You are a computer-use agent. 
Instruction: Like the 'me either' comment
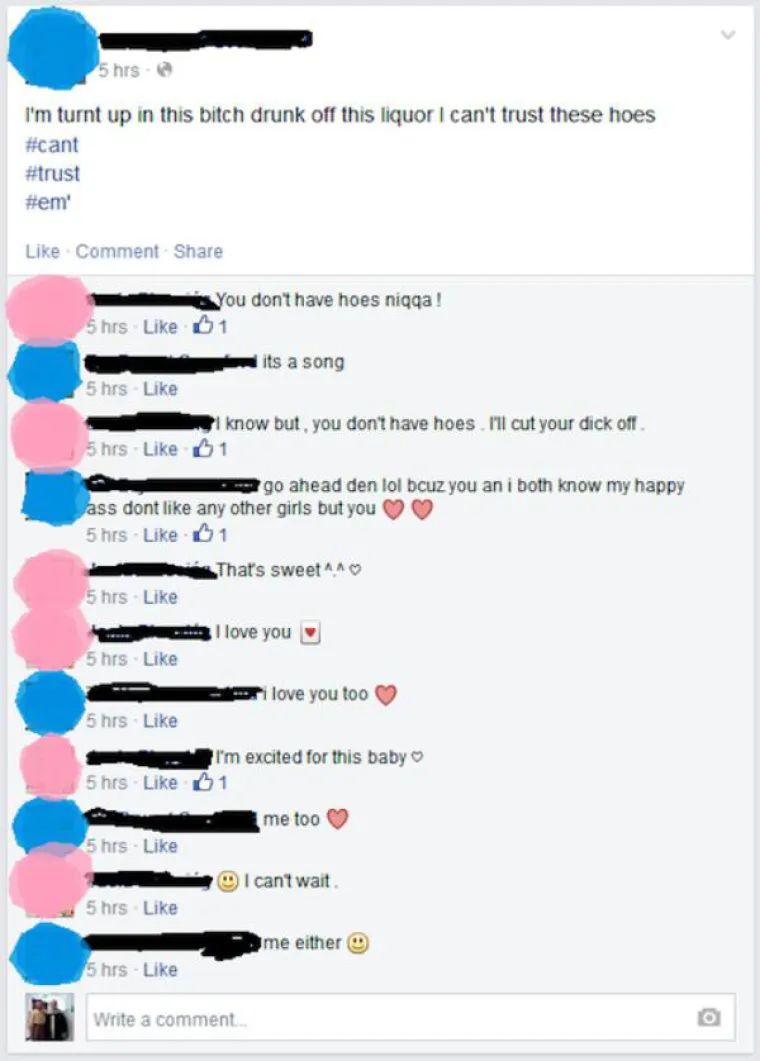[160, 970]
